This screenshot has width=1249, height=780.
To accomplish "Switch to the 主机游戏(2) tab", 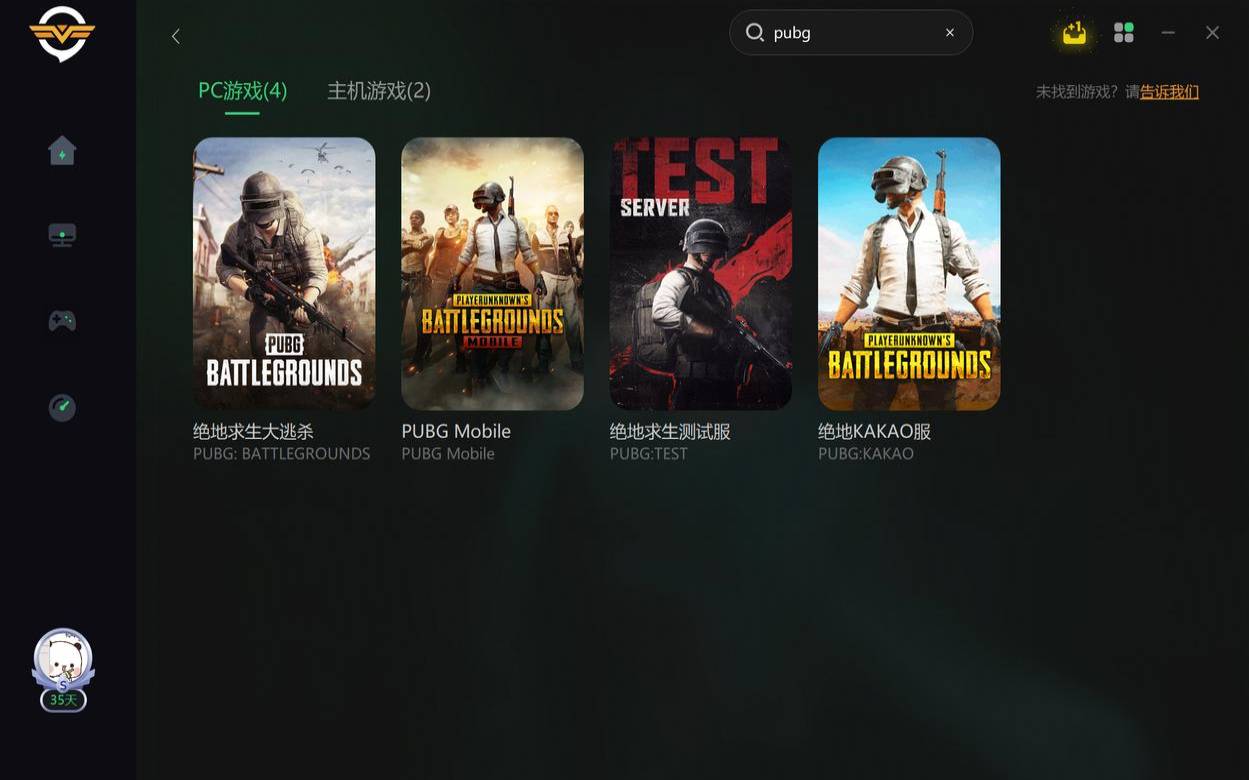I will click(x=379, y=91).
